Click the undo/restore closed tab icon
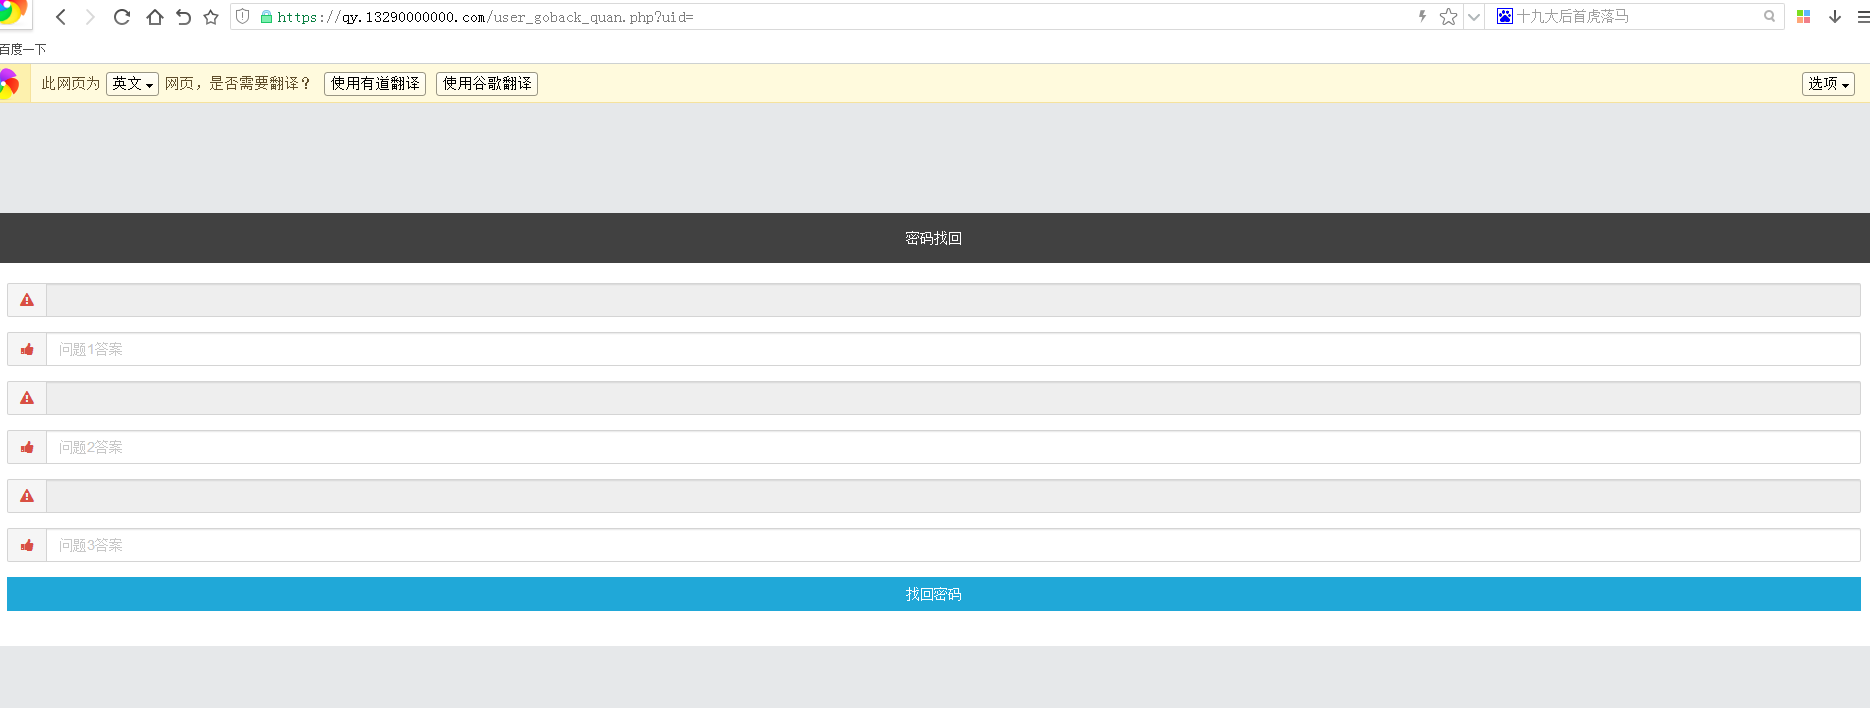The height and width of the screenshot is (708, 1870). [x=183, y=17]
